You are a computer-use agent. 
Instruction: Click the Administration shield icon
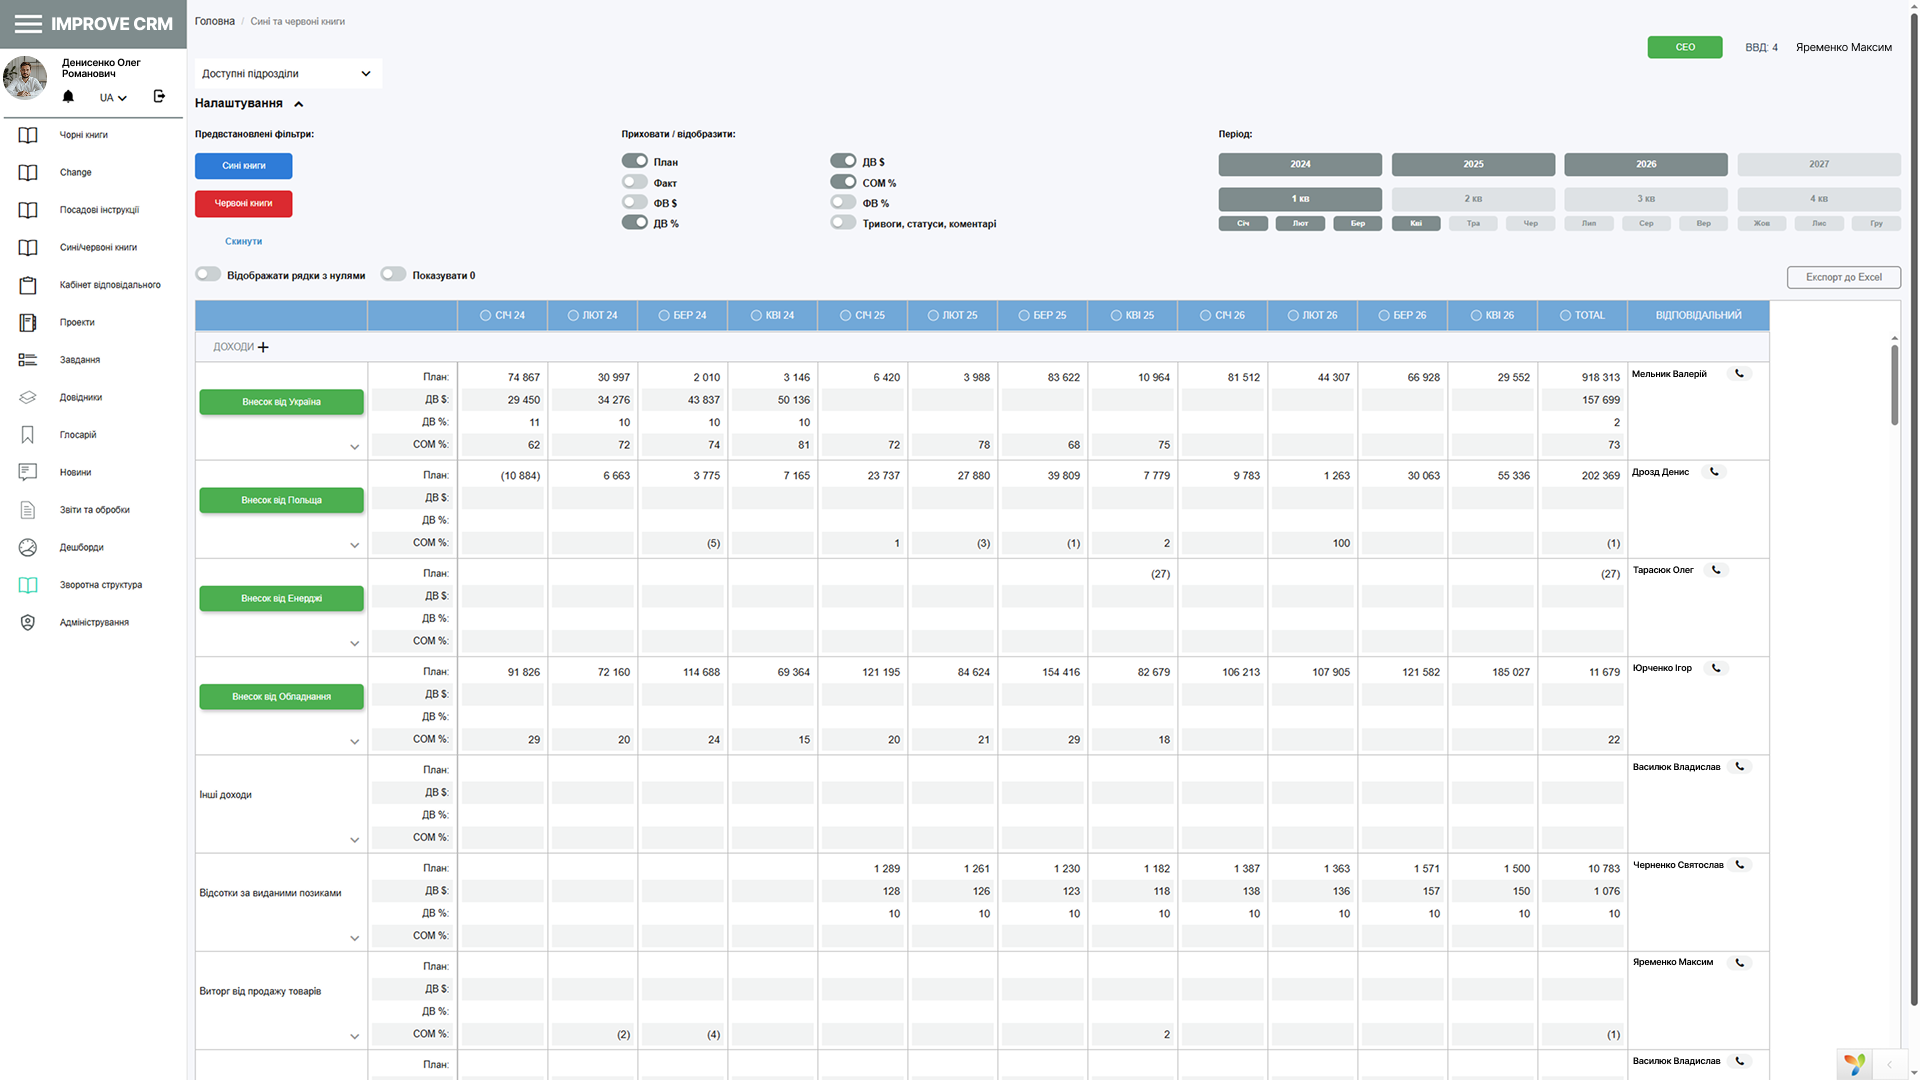(28, 623)
